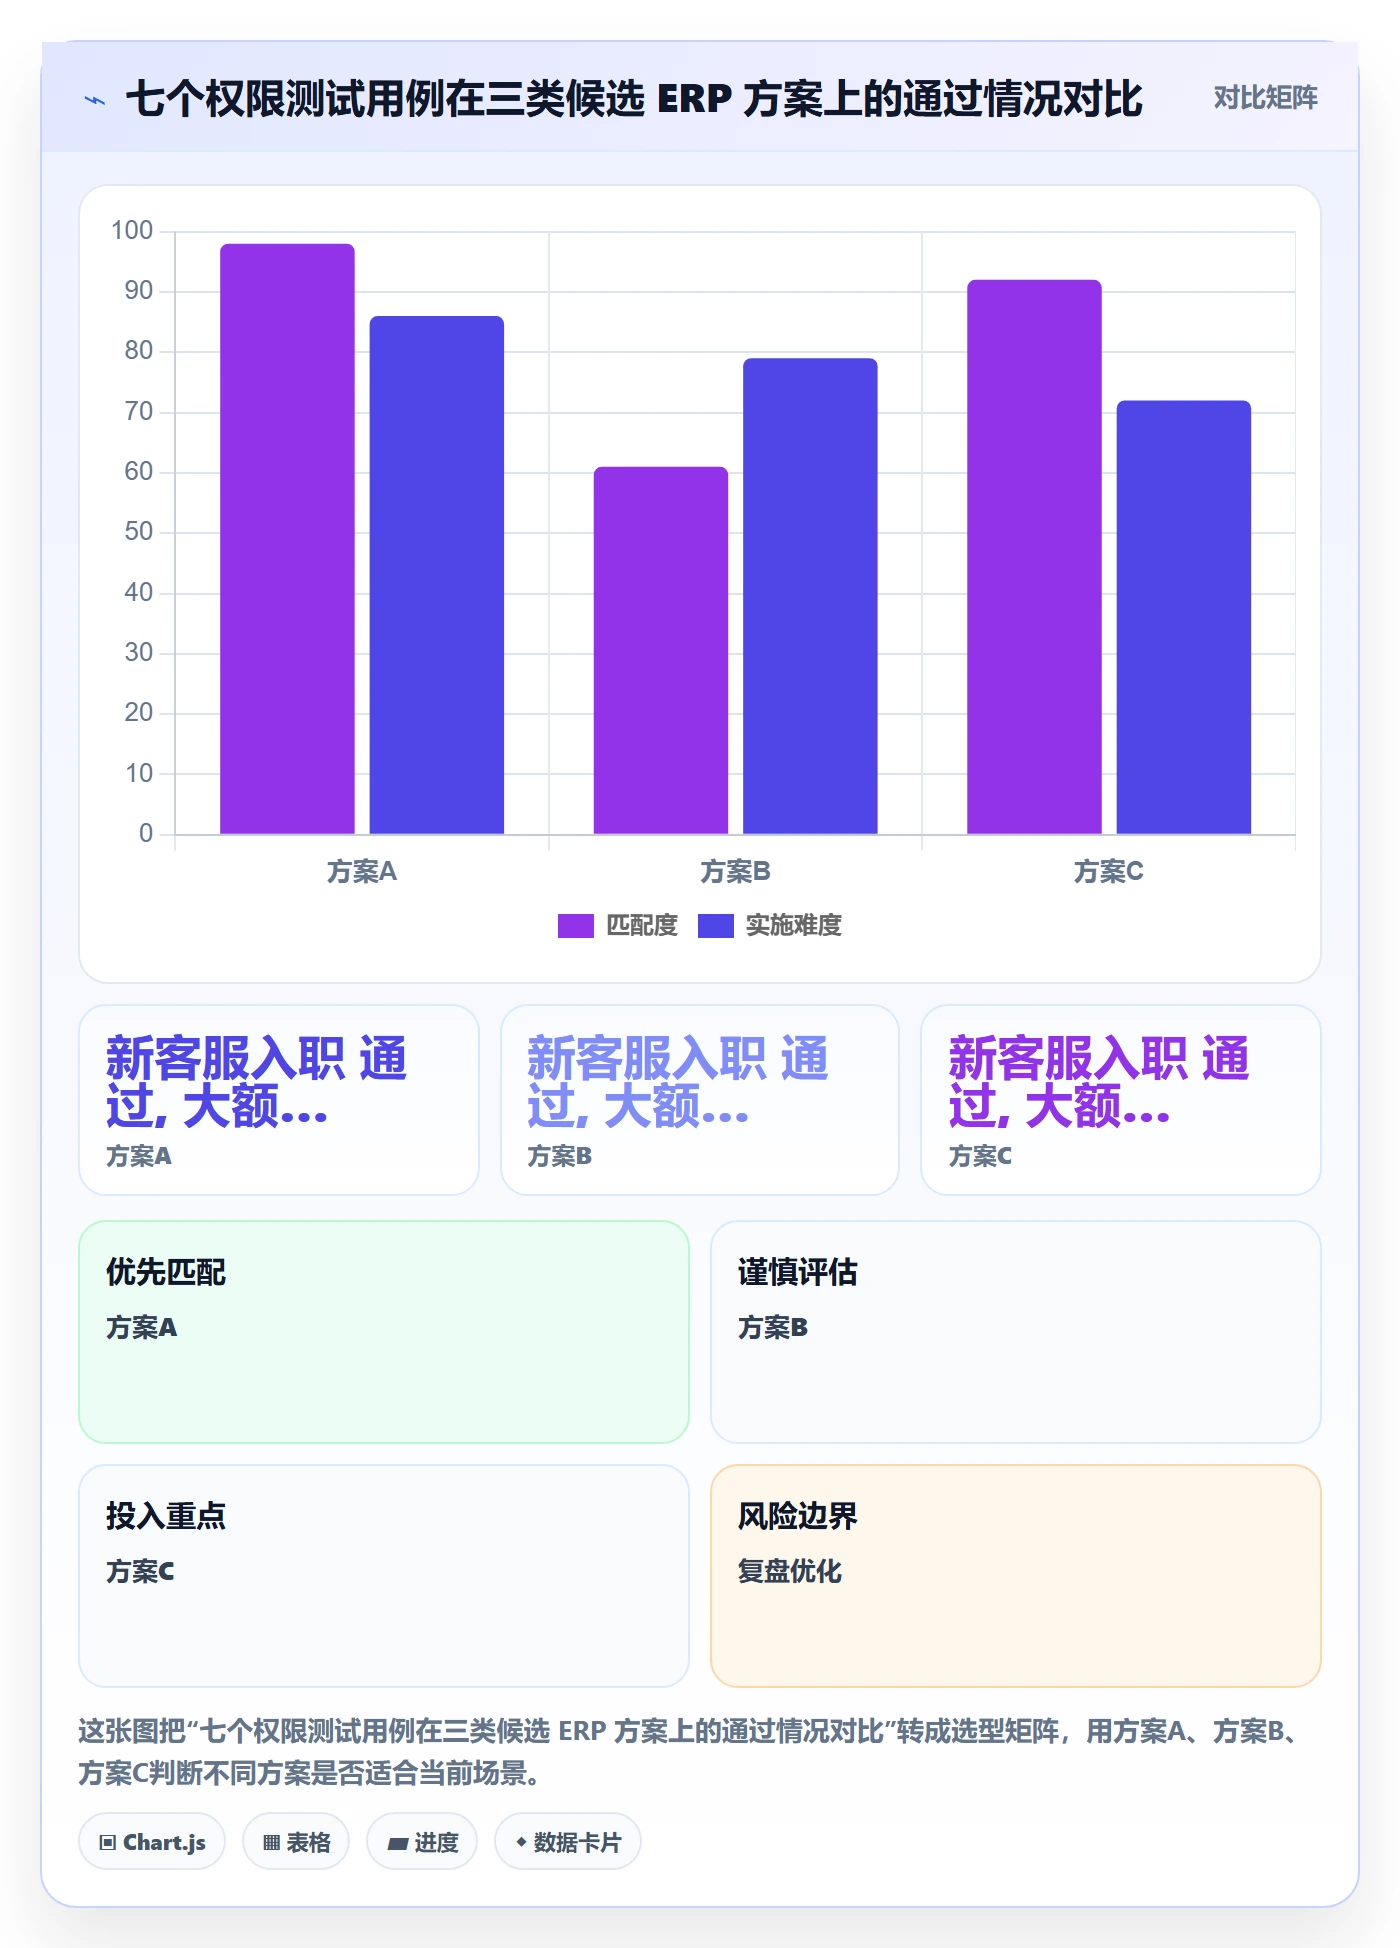Click the lightning bolt icon in the header
The width and height of the screenshot is (1400, 1948).
tap(95, 100)
